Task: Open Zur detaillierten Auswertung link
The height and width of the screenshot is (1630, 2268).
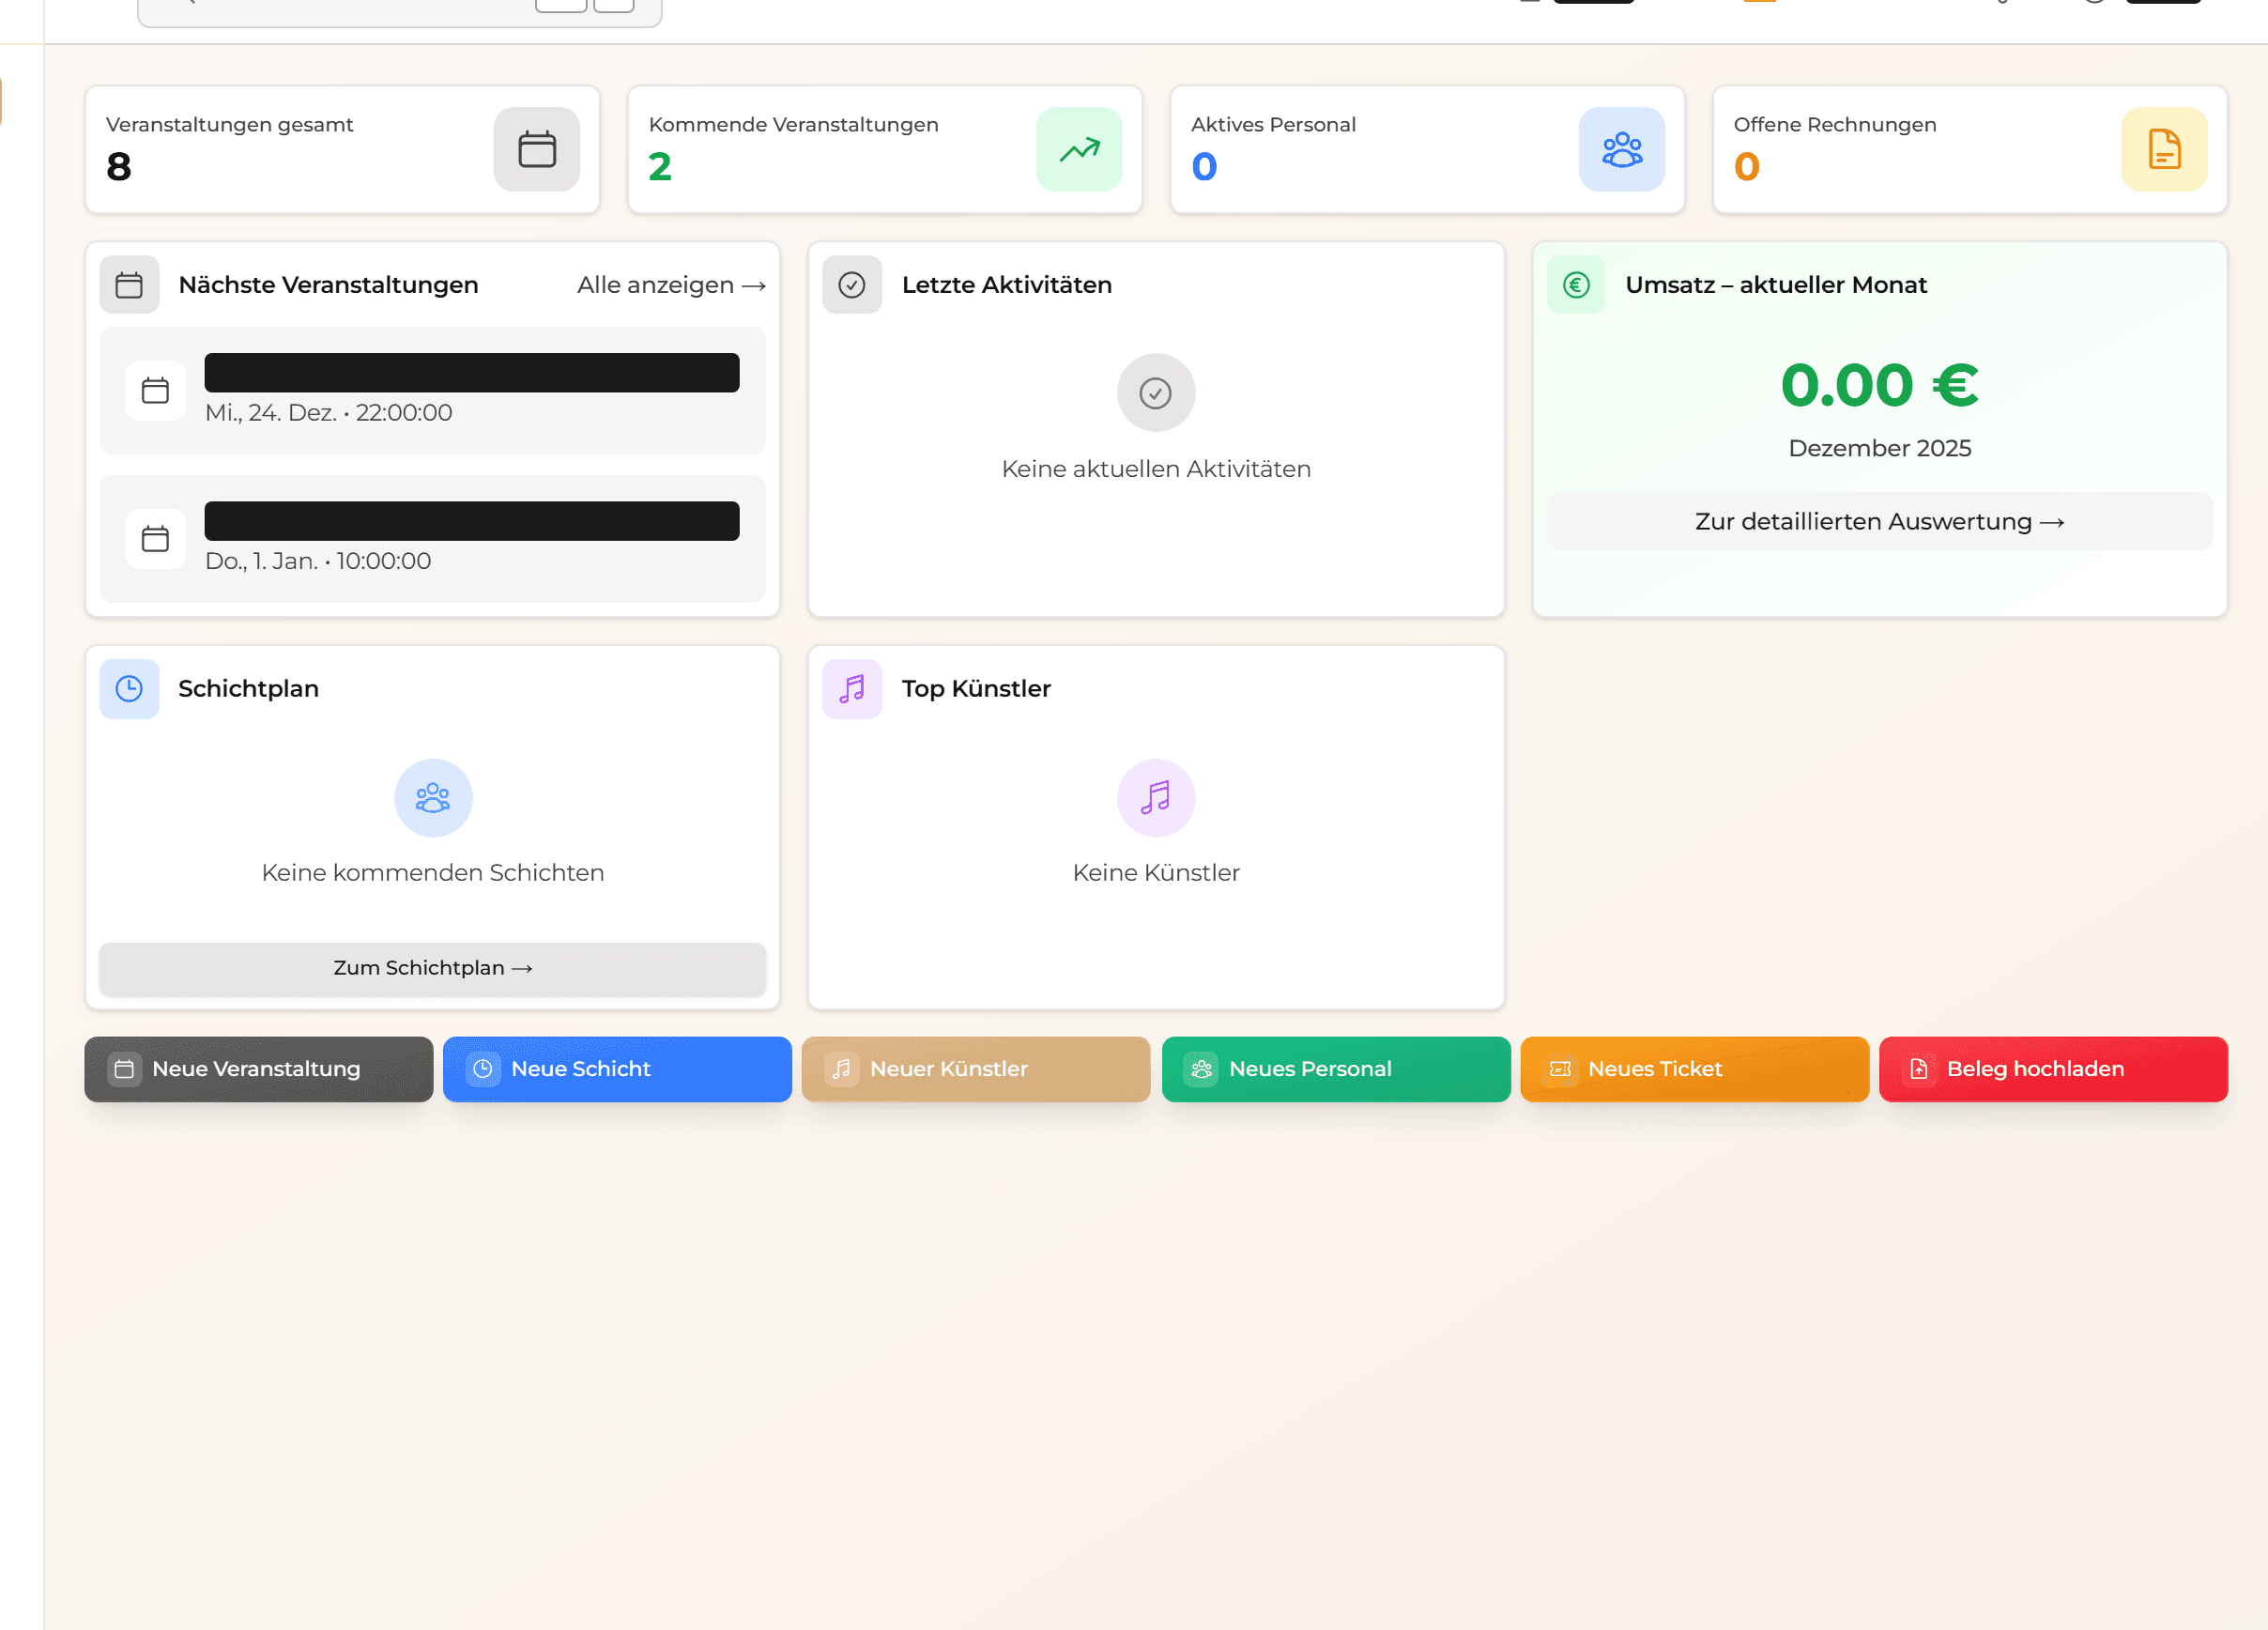Action: click(1878, 521)
